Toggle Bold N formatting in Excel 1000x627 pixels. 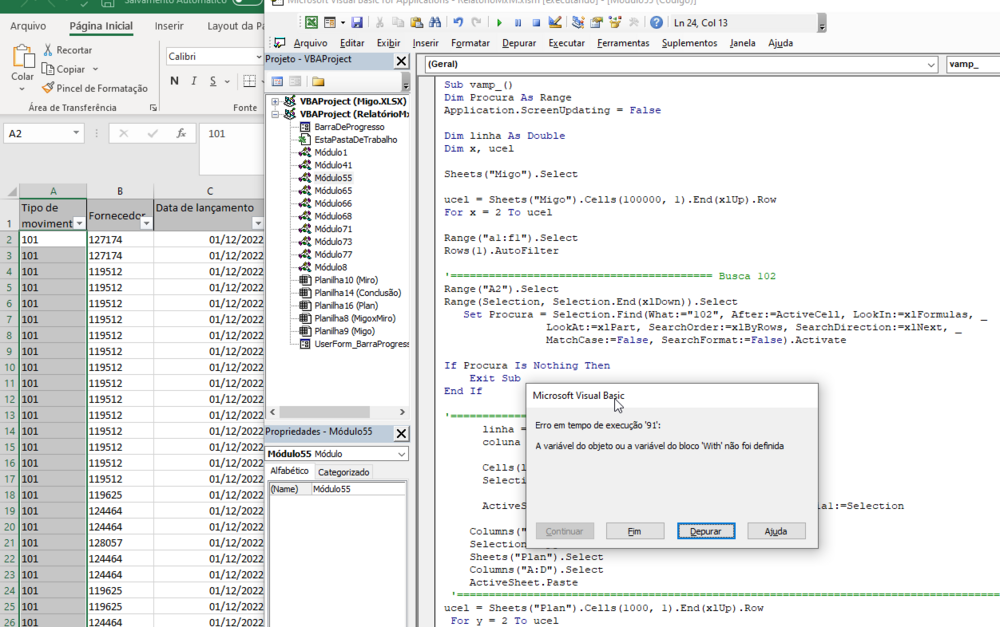click(175, 81)
